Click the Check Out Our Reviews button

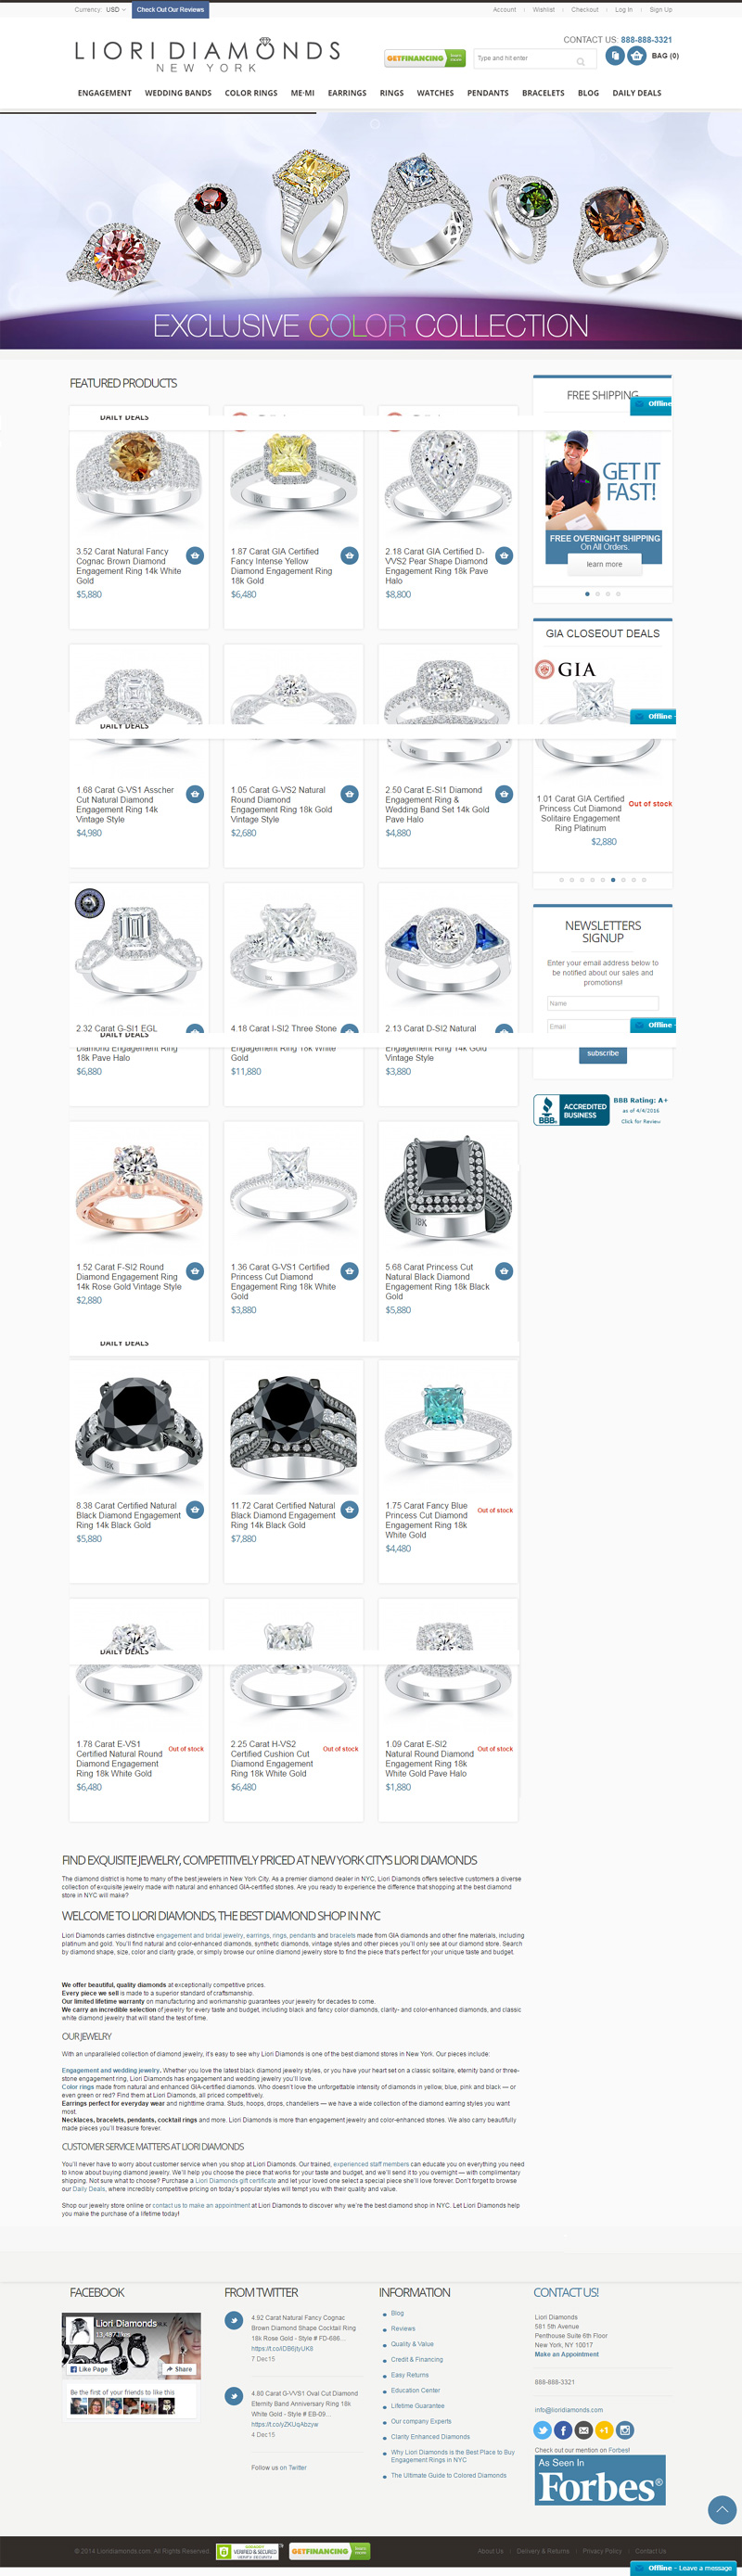point(170,10)
